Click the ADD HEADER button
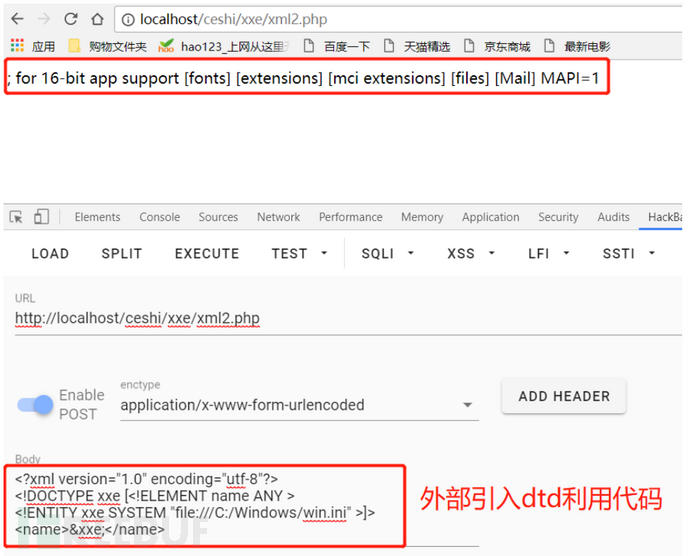The image size is (690, 556). click(564, 396)
